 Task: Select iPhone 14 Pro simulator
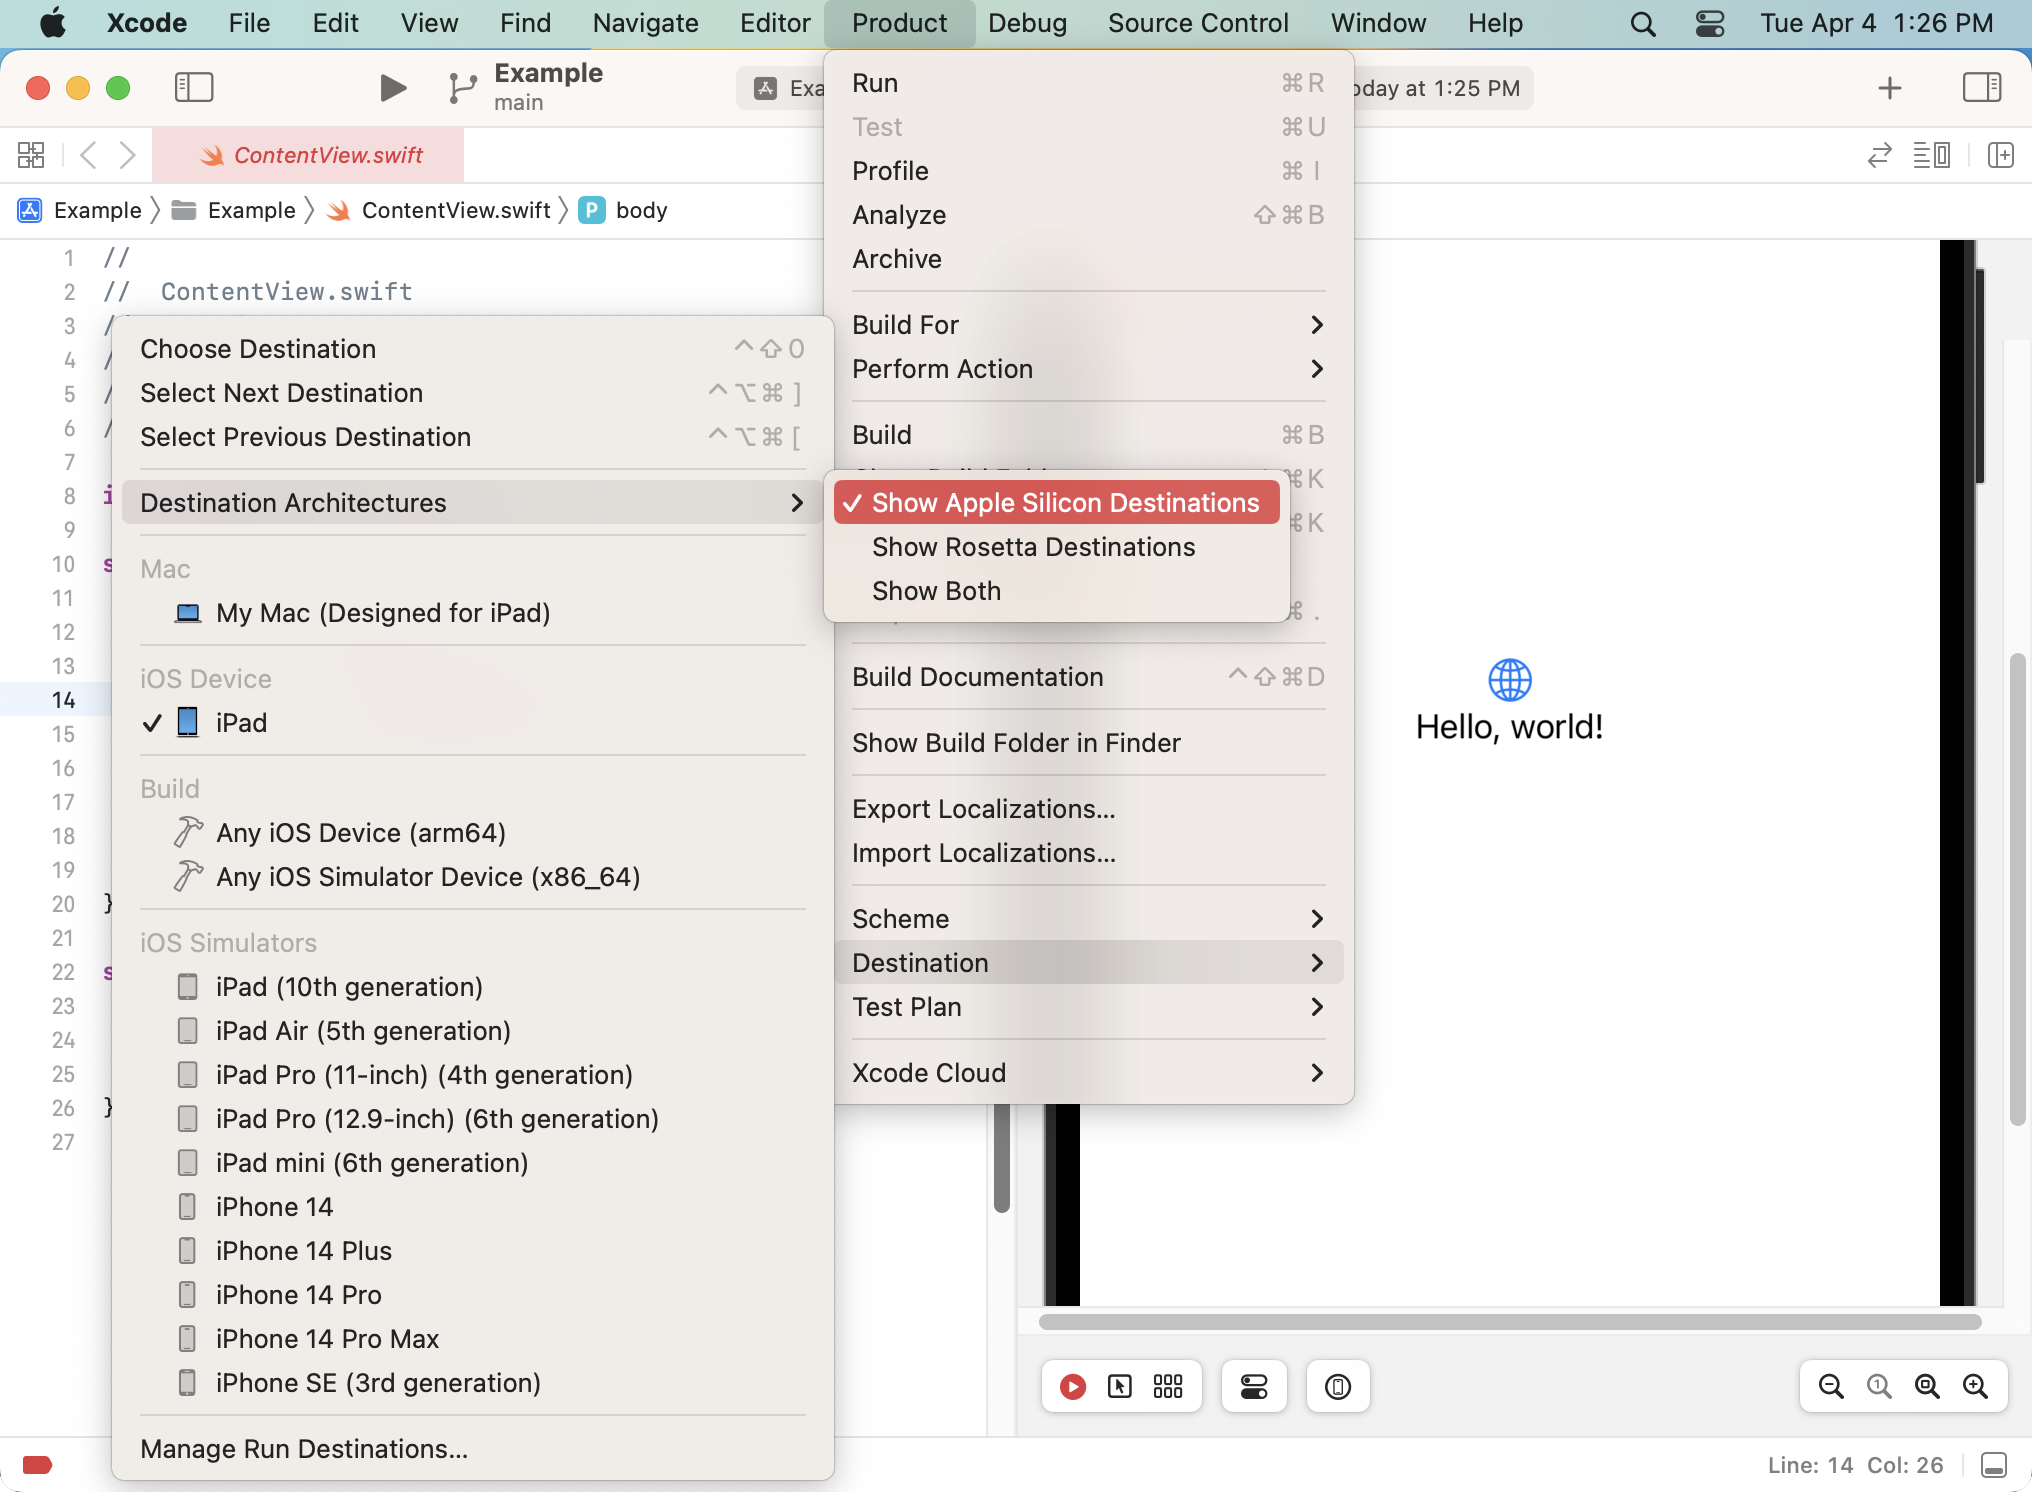[x=298, y=1295]
